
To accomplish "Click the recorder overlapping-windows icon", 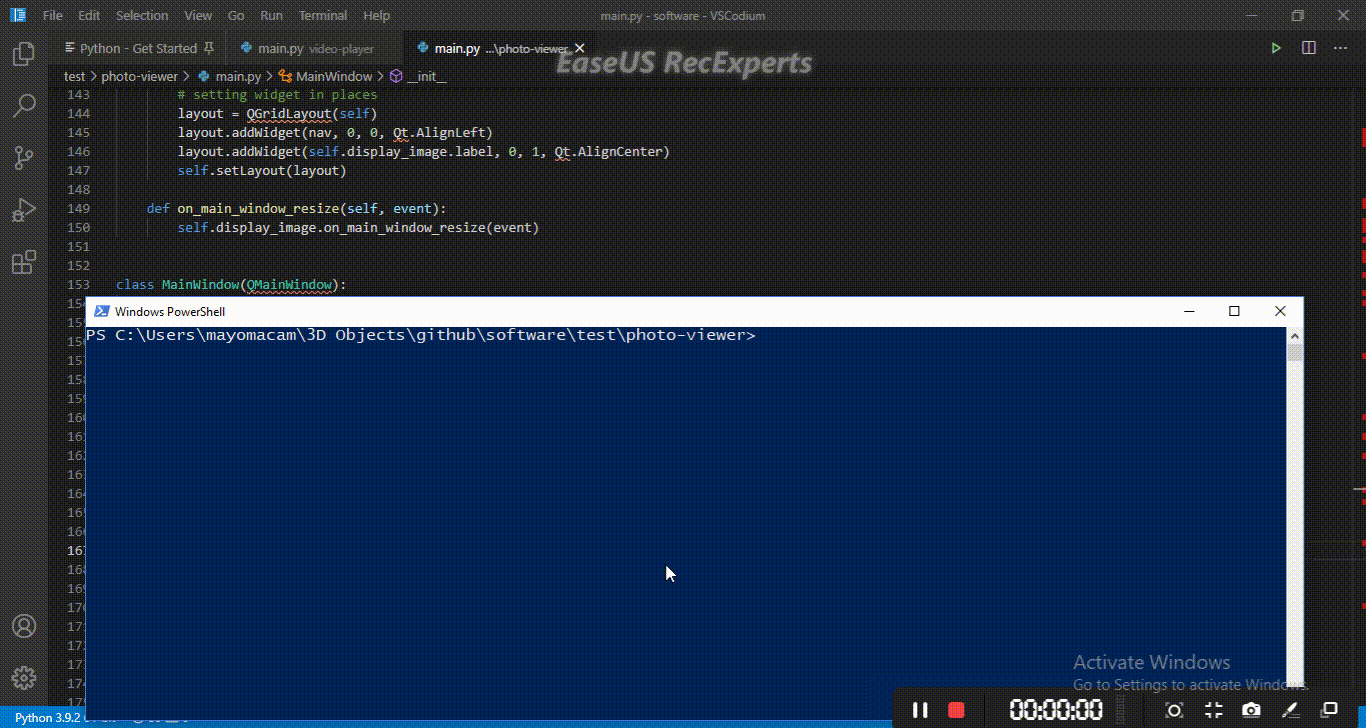I will coord(1328,710).
